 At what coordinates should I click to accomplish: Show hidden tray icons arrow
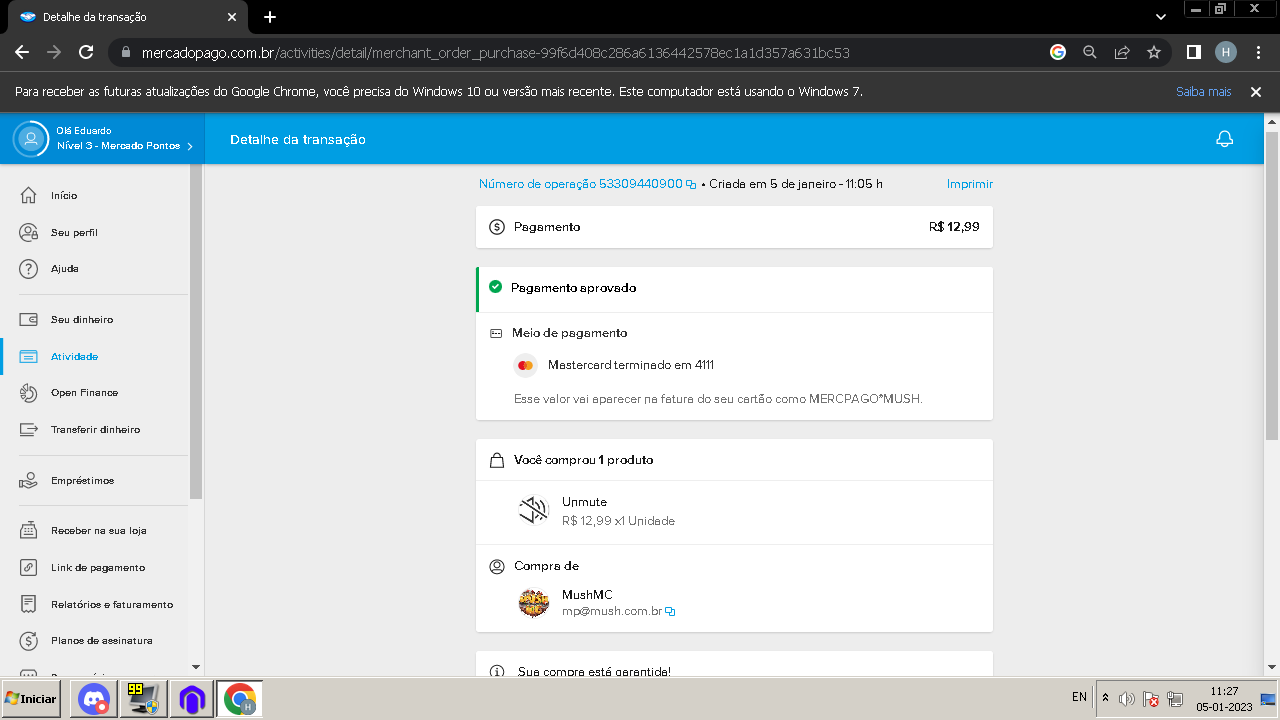tap(1105, 698)
